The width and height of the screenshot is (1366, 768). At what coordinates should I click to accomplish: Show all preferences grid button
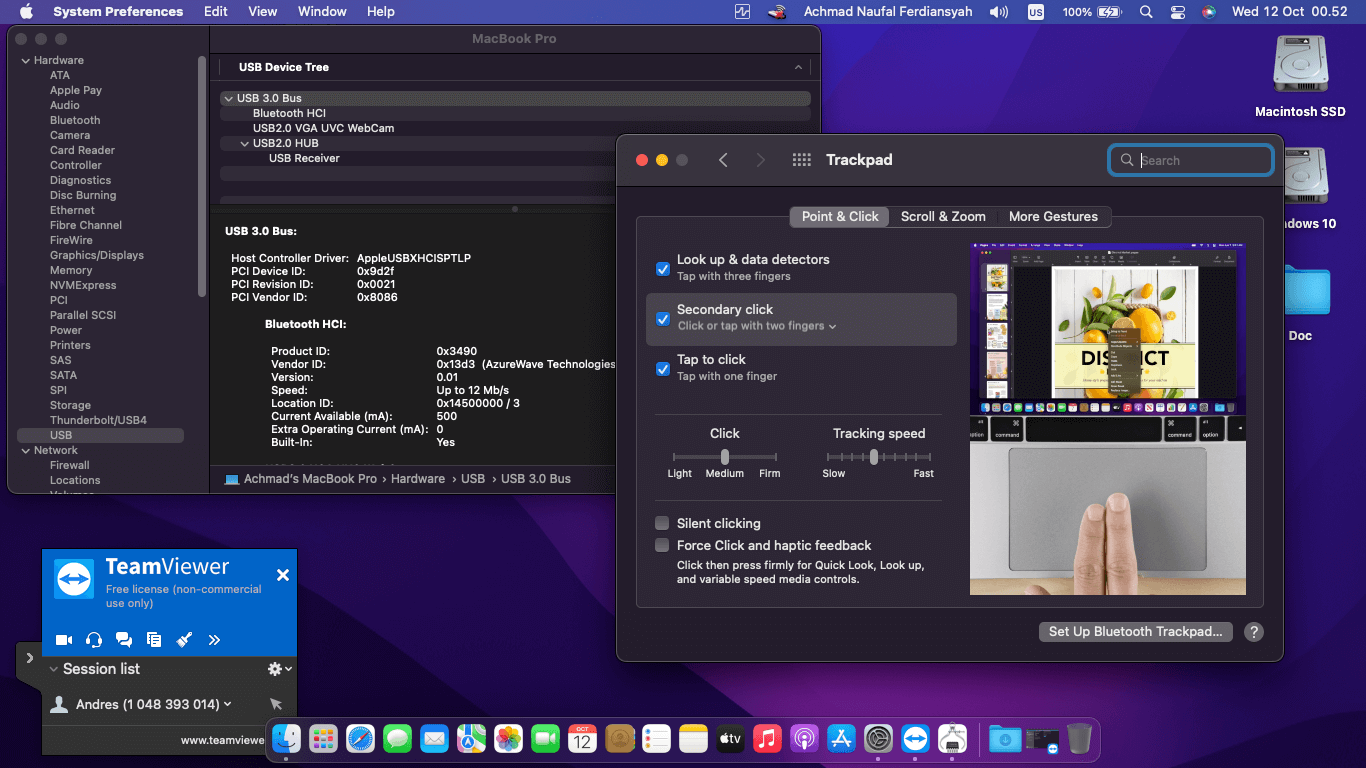[x=801, y=160]
